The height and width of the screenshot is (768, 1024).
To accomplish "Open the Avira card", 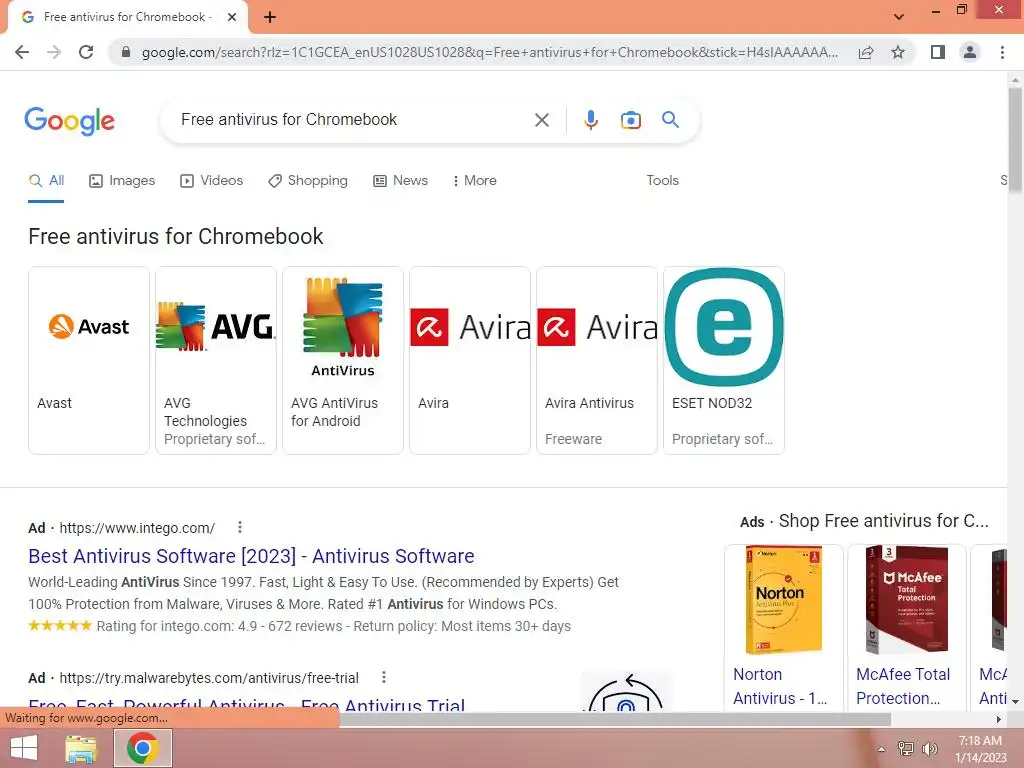I will 470,360.
